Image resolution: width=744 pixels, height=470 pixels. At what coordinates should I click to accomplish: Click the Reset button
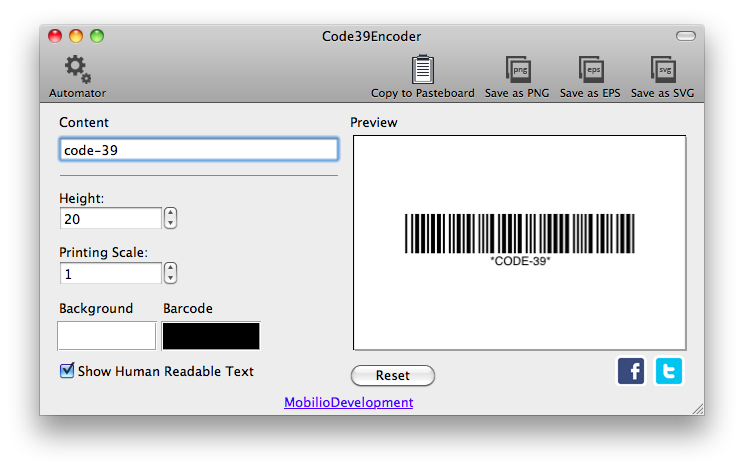393,376
